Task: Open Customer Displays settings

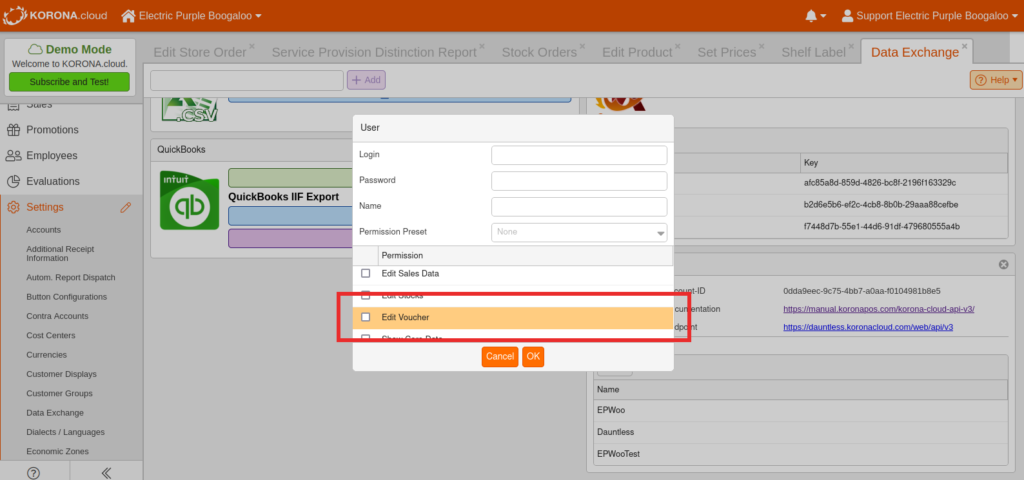Action: point(61,374)
